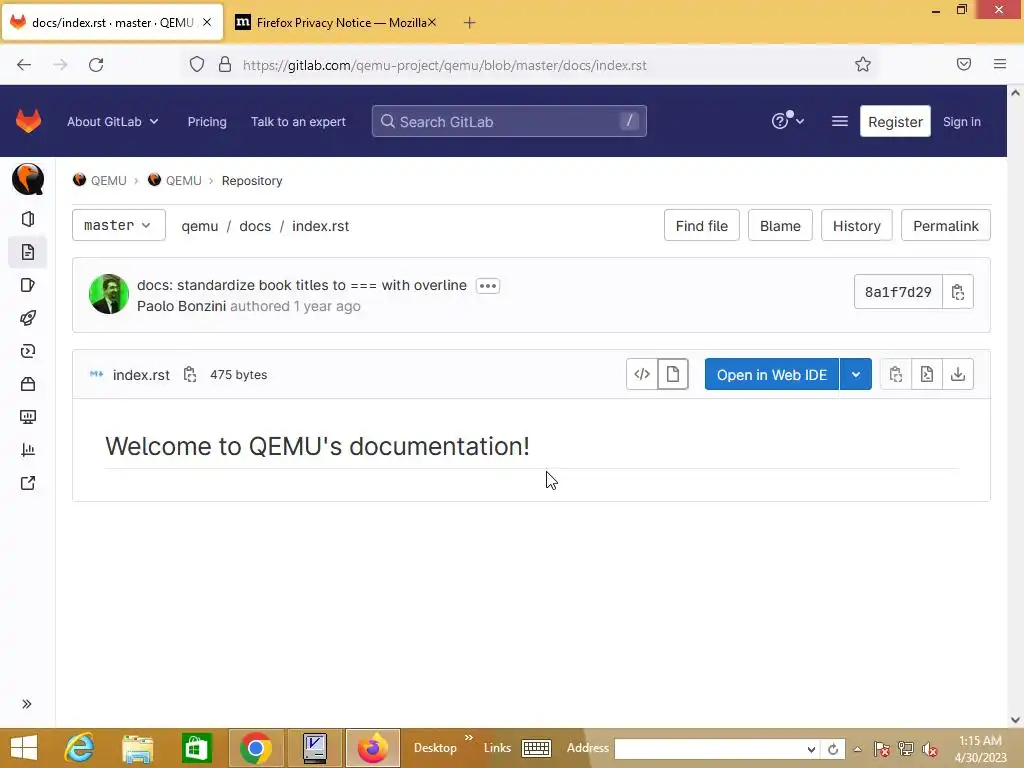The image size is (1024, 768).
Task: Click Sign in link
Action: click(x=962, y=121)
